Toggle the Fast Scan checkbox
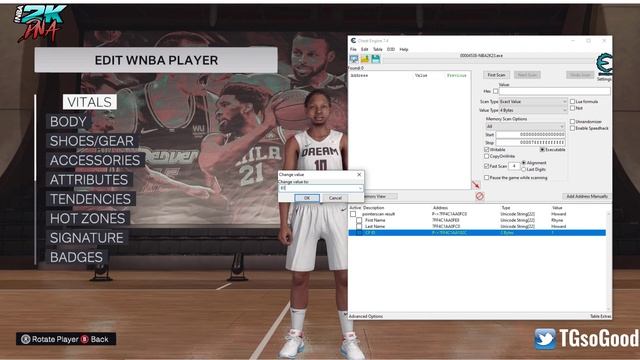Screen dimensions: 640x360 [x=487, y=166]
